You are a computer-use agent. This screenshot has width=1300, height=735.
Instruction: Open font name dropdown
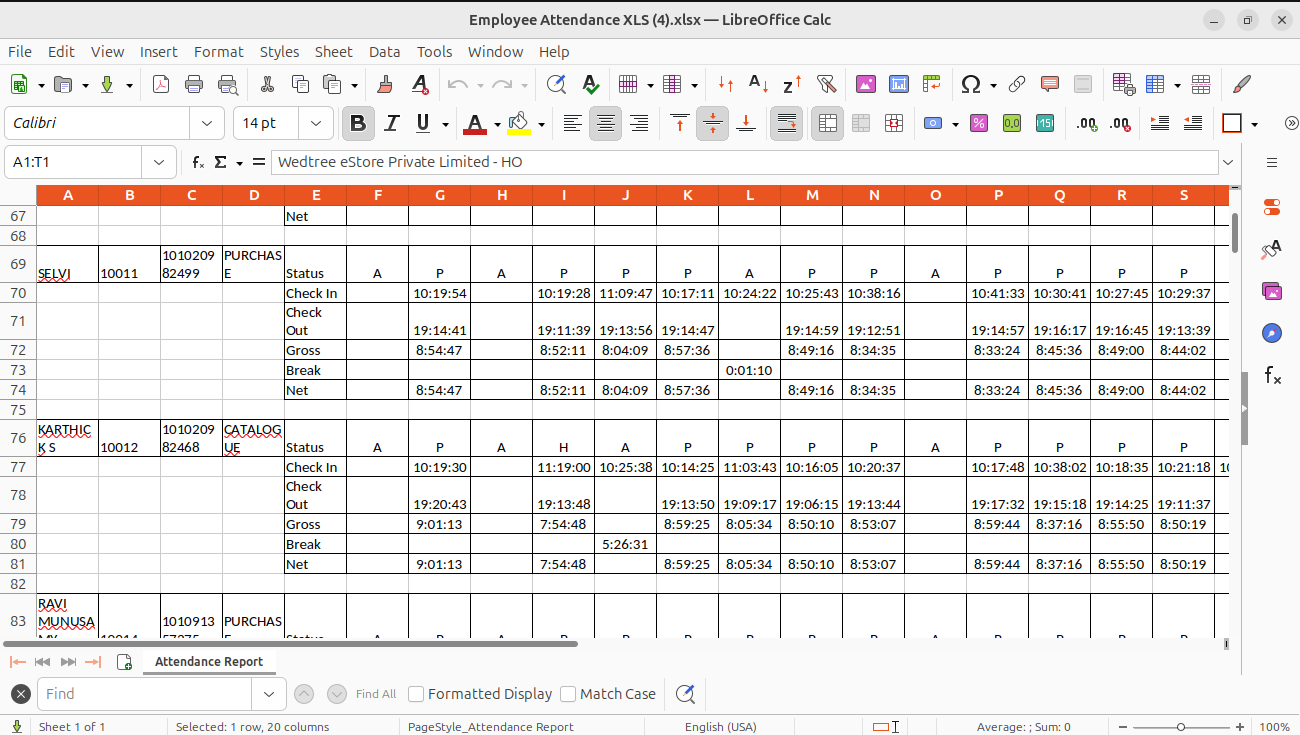click(x=207, y=123)
